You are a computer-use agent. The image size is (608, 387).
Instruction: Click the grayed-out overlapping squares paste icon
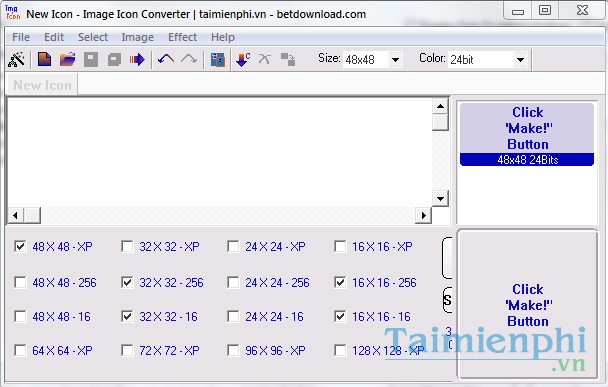coord(288,60)
